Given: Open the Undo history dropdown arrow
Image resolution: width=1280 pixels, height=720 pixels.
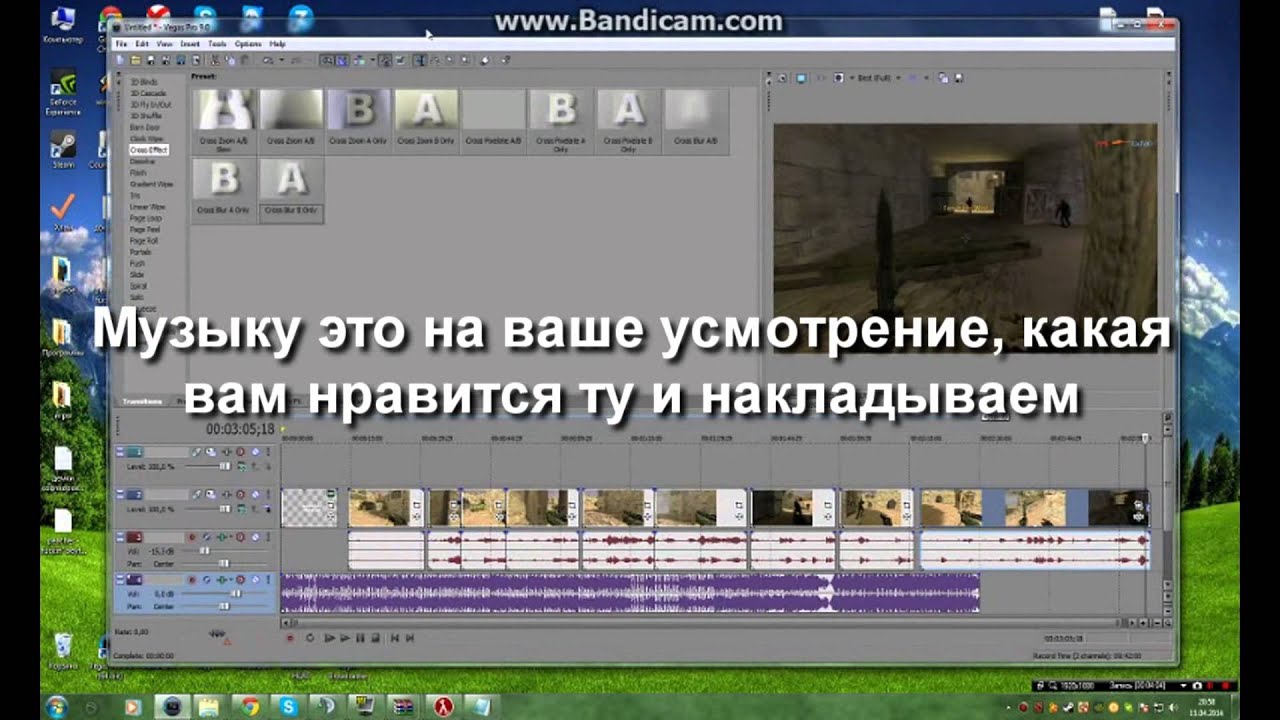Looking at the screenshot, I should point(281,60).
